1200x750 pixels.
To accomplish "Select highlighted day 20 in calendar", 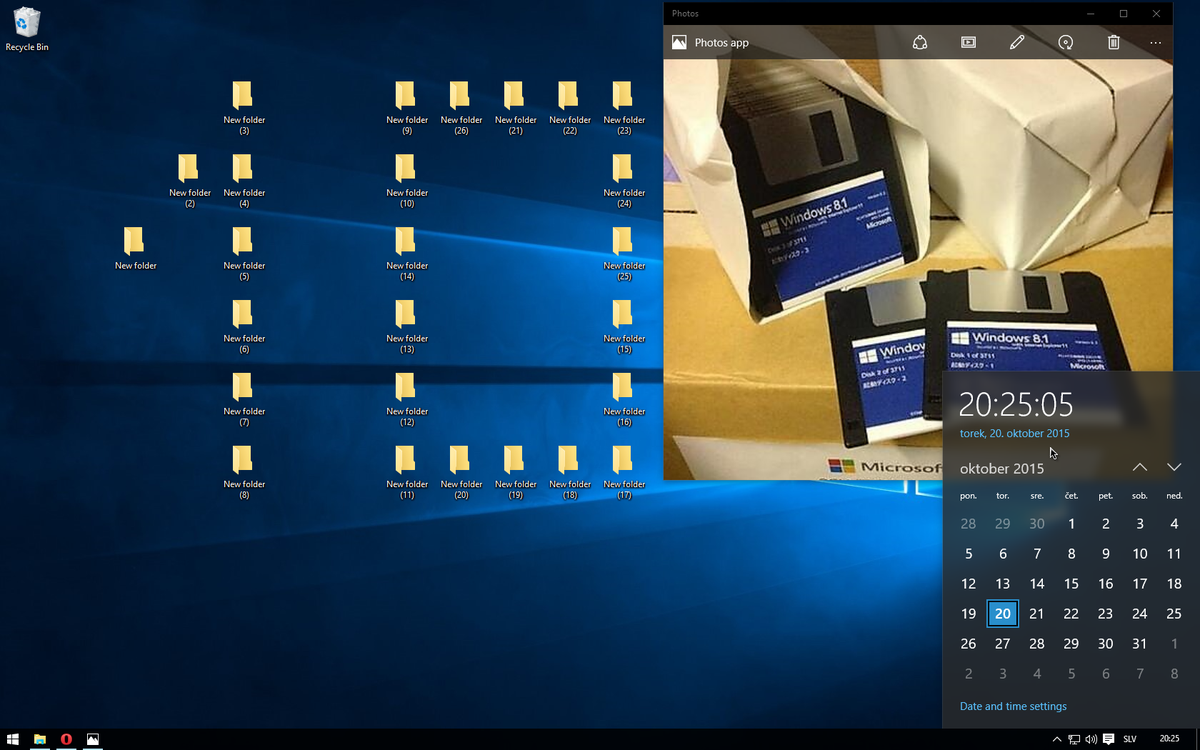I will click(1003, 613).
